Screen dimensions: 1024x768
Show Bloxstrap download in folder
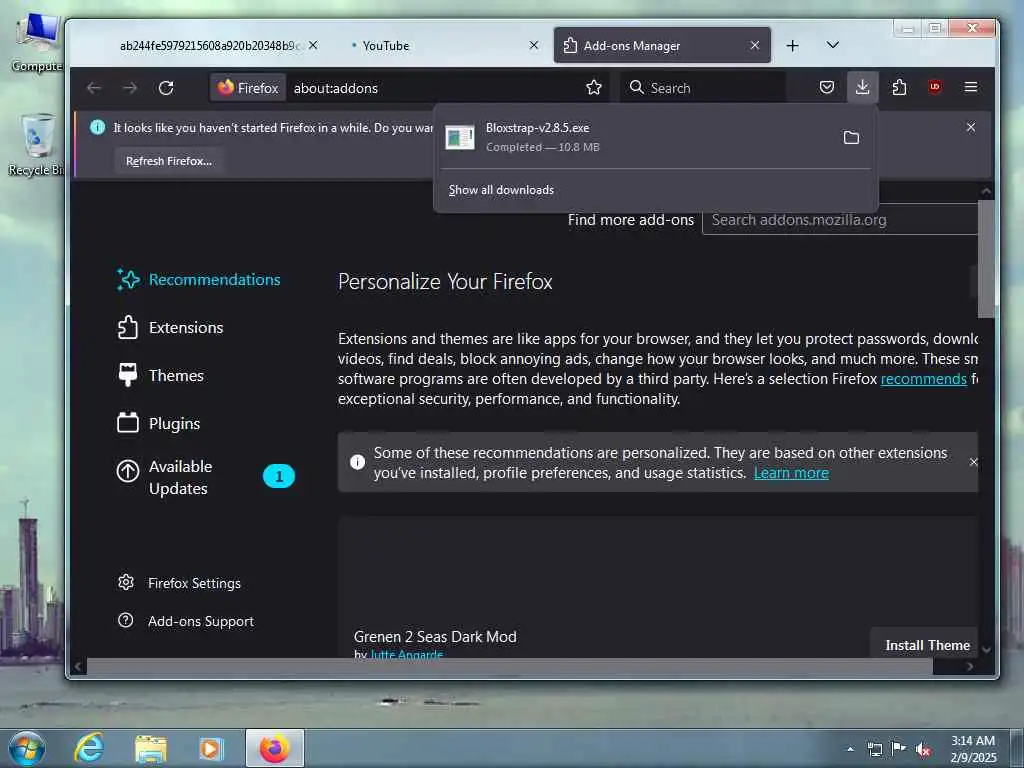pos(851,137)
